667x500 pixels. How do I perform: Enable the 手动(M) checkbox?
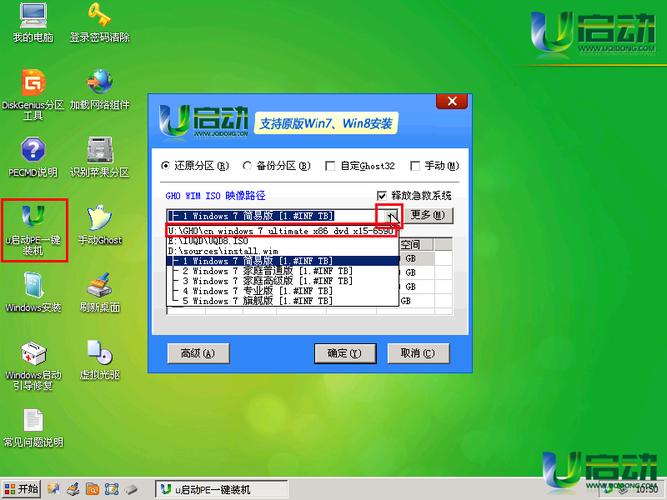pyautogui.click(x=415, y=166)
